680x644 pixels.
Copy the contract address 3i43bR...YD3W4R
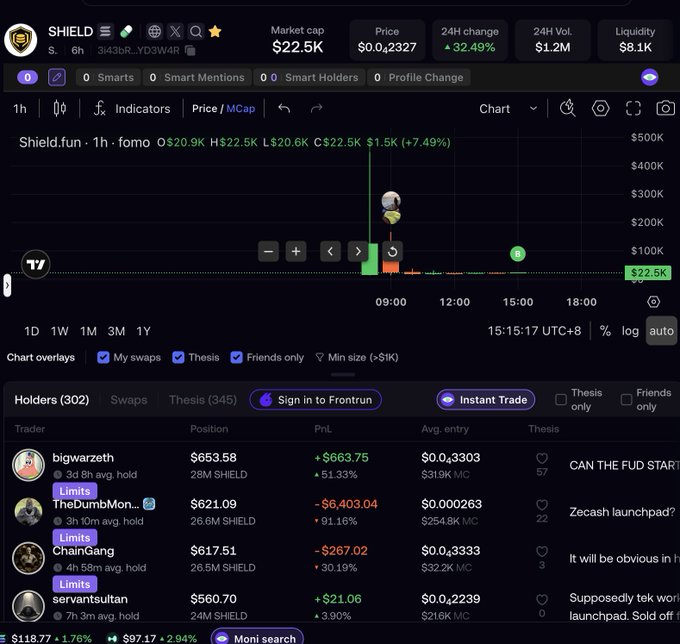[x=190, y=50]
